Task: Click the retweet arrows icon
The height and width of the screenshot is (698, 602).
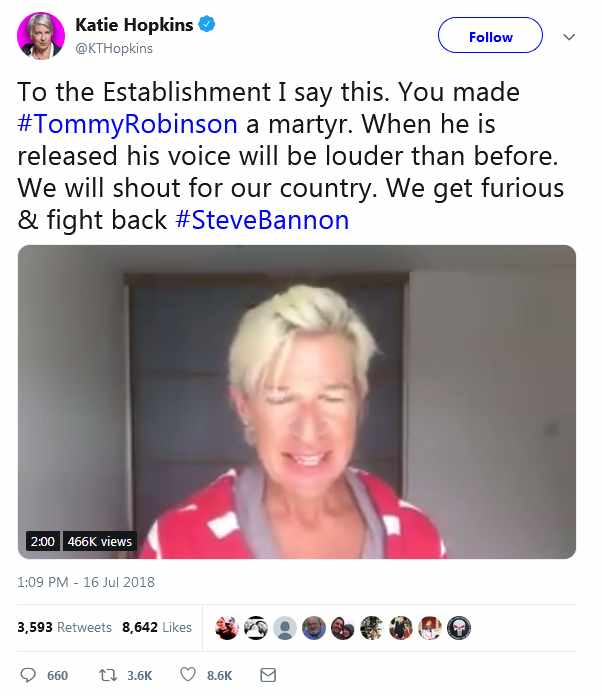Action: point(108,675)
